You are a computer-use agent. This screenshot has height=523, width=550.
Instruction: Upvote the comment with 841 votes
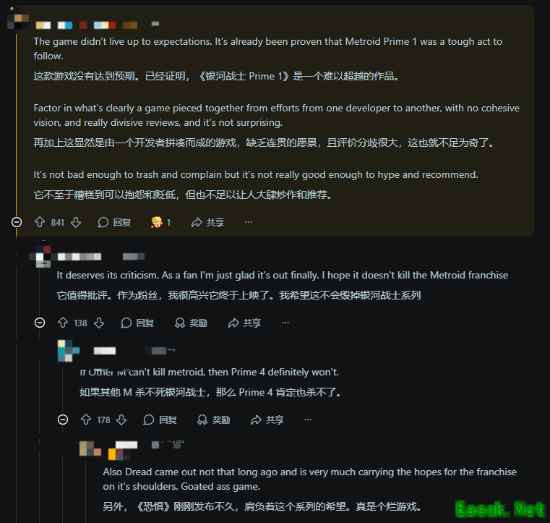[40, 222]
